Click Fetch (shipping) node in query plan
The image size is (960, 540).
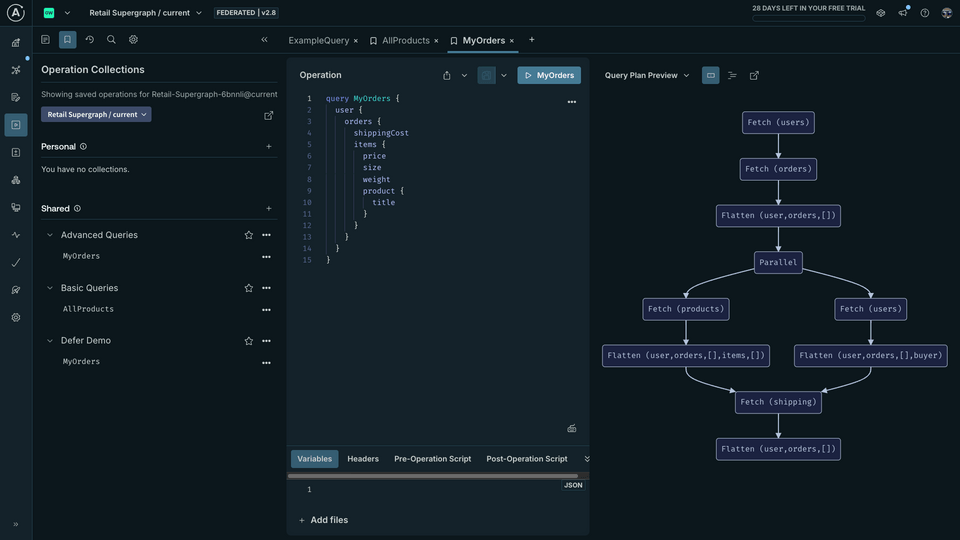pyautogui.click(x=778, y=402)
